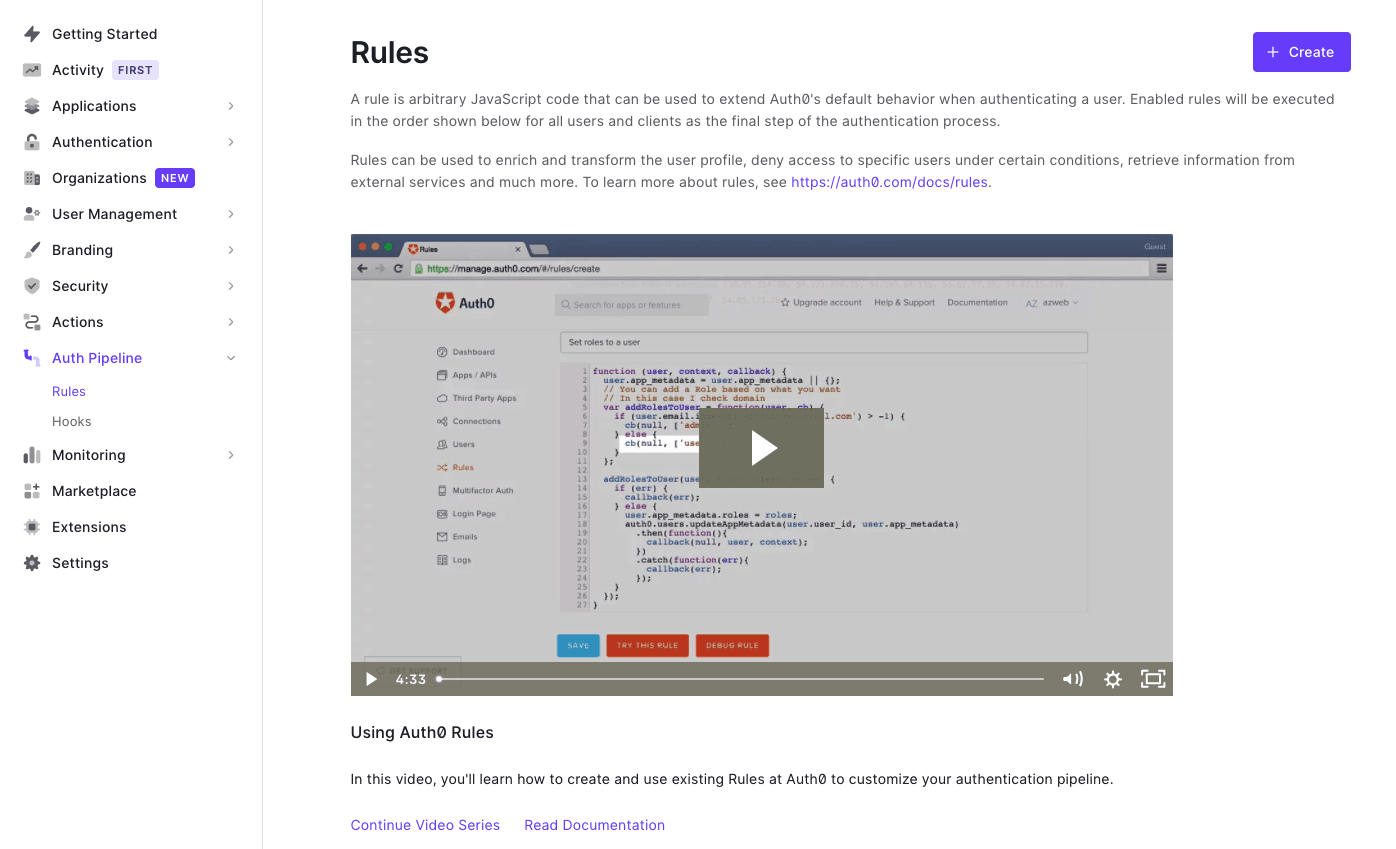Viewport: 1396px width, 849px height.
Task: Expand the Actions chevron
Action: (231, 322)
